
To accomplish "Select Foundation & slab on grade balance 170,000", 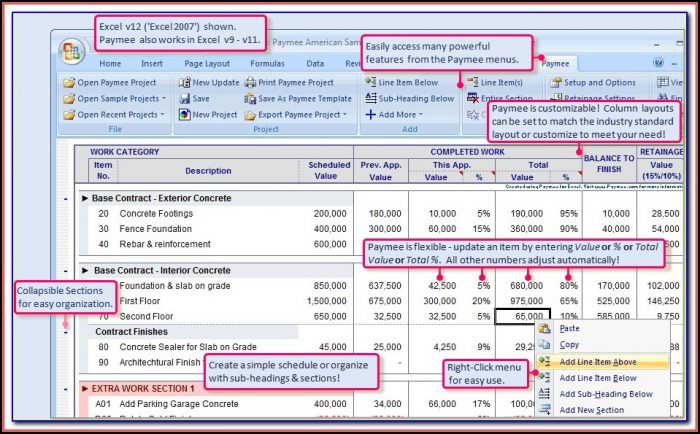I will pyautogui.click(x=613, y=286).
